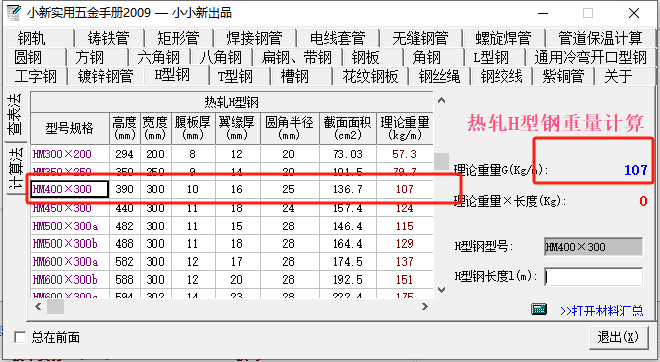
Task: Click the 翼缘厚(mm) column header
Action: pyautogui.click(x=237, y=128)
